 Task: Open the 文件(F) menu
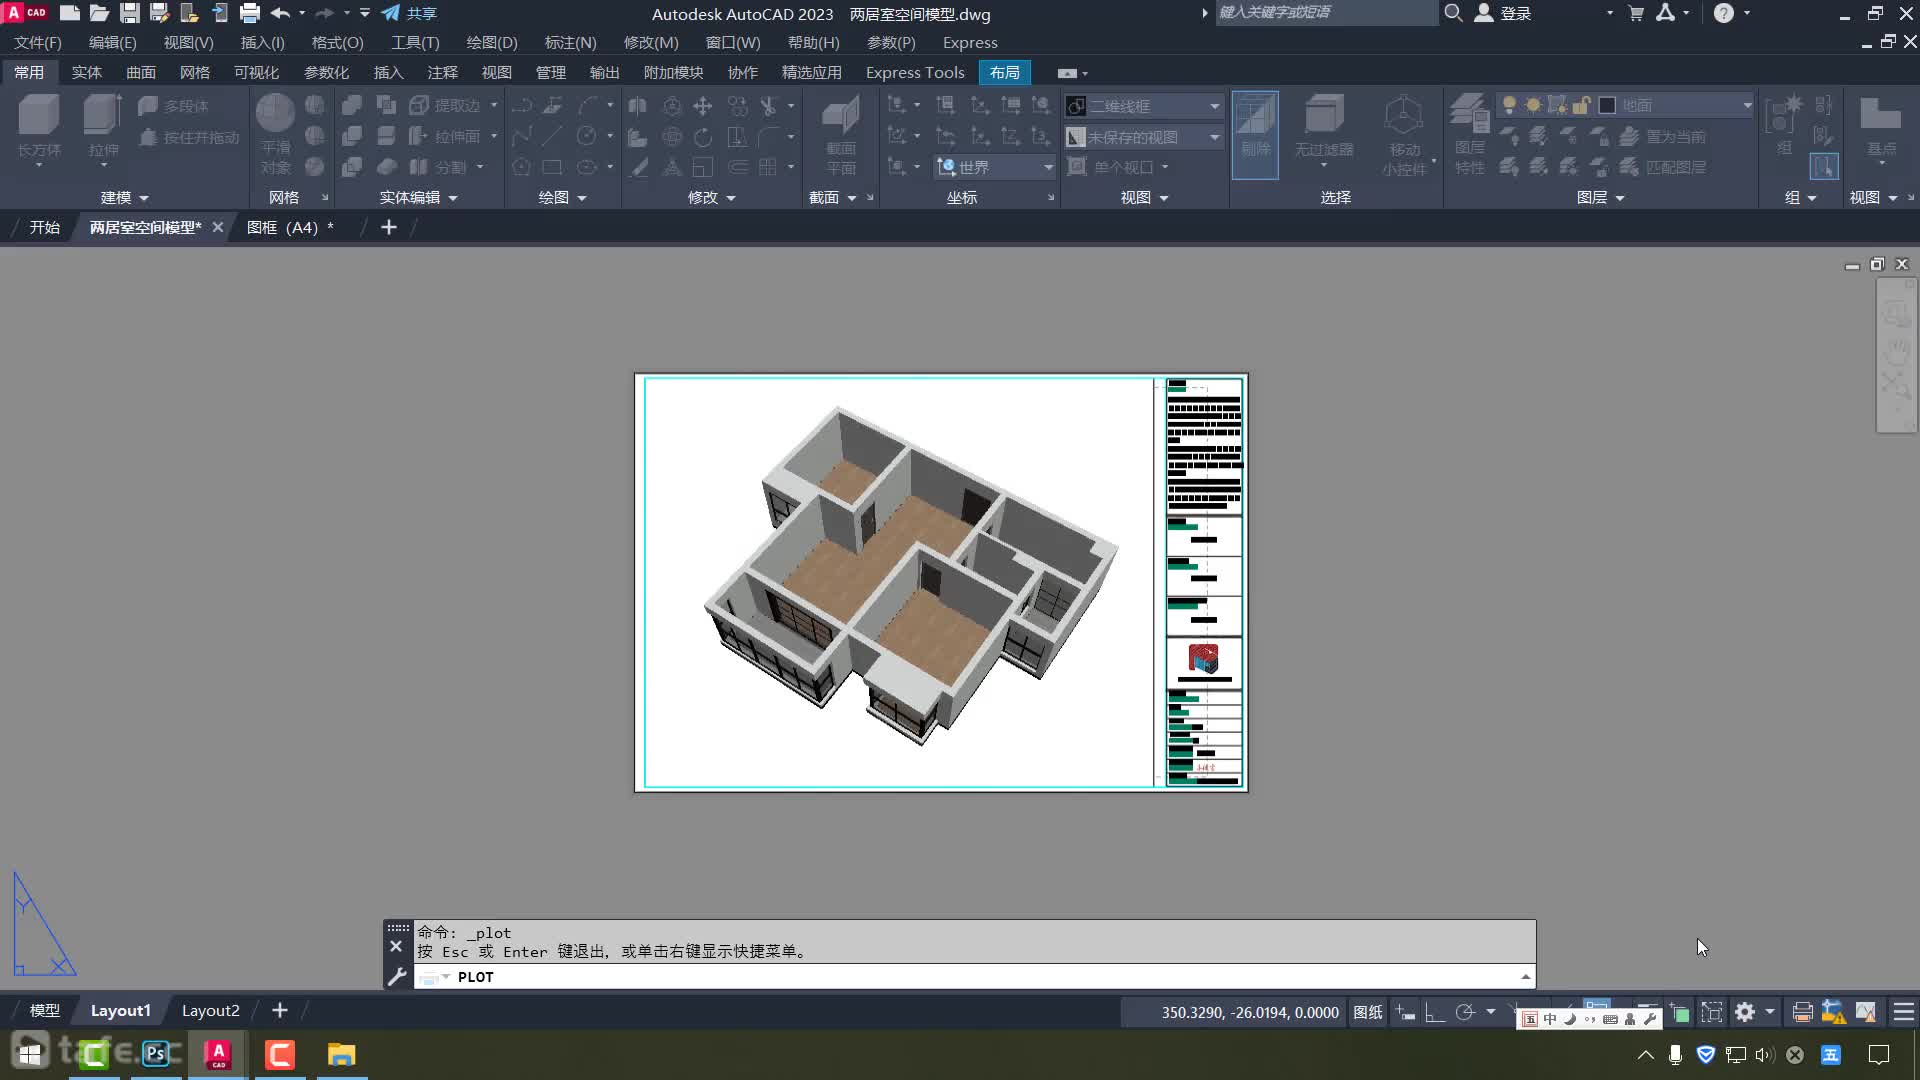tap(37, 43)
